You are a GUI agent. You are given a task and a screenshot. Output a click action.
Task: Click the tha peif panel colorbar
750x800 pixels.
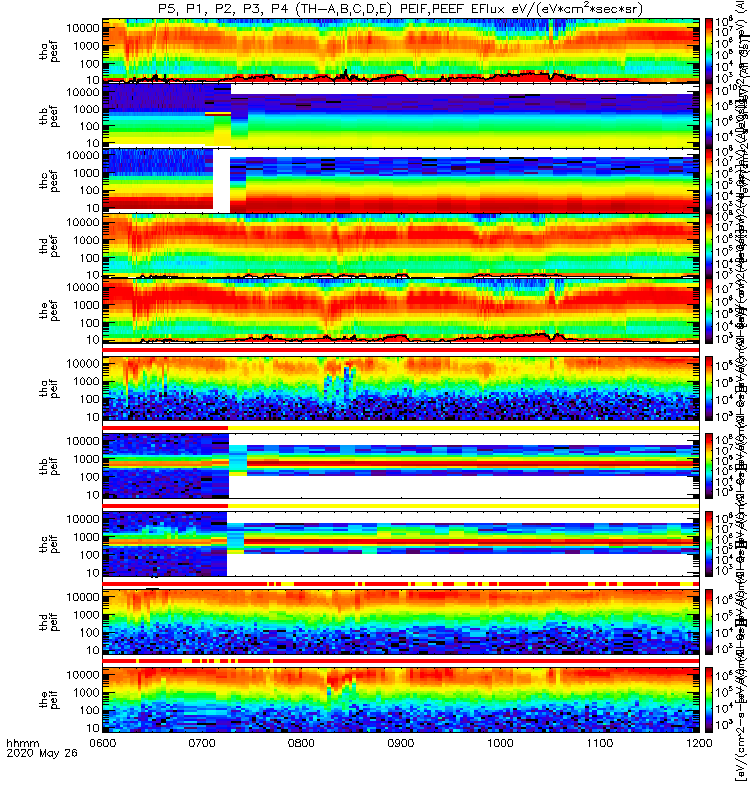709,388
